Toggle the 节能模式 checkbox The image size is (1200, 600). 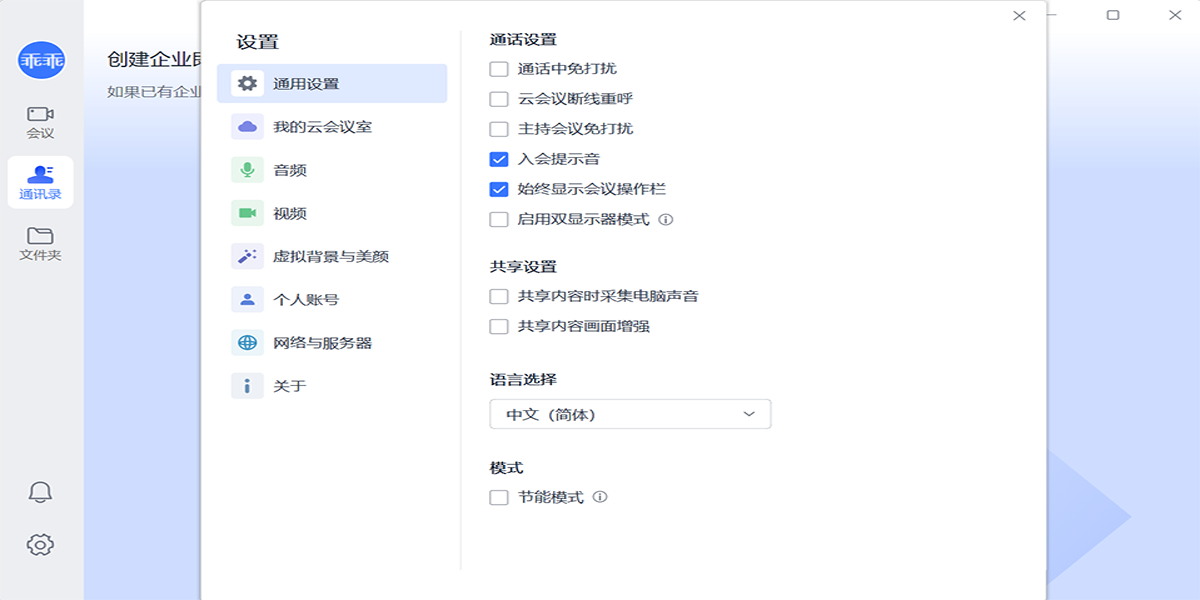[499, 497]
